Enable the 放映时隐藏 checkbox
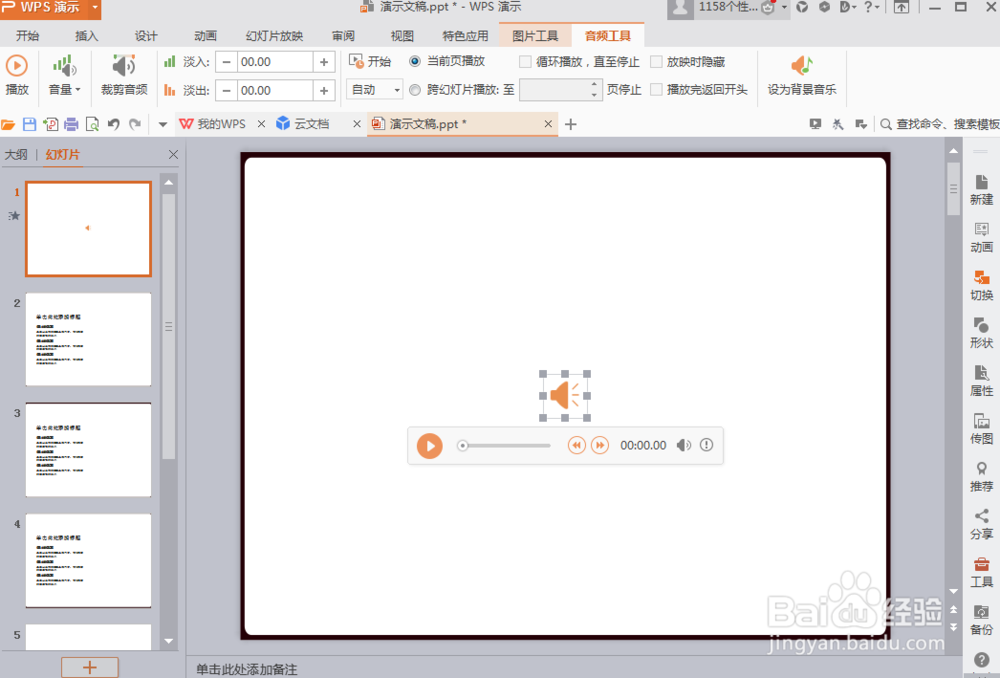The width and height of the screenshot is (1000, 678). pos(656,61)
